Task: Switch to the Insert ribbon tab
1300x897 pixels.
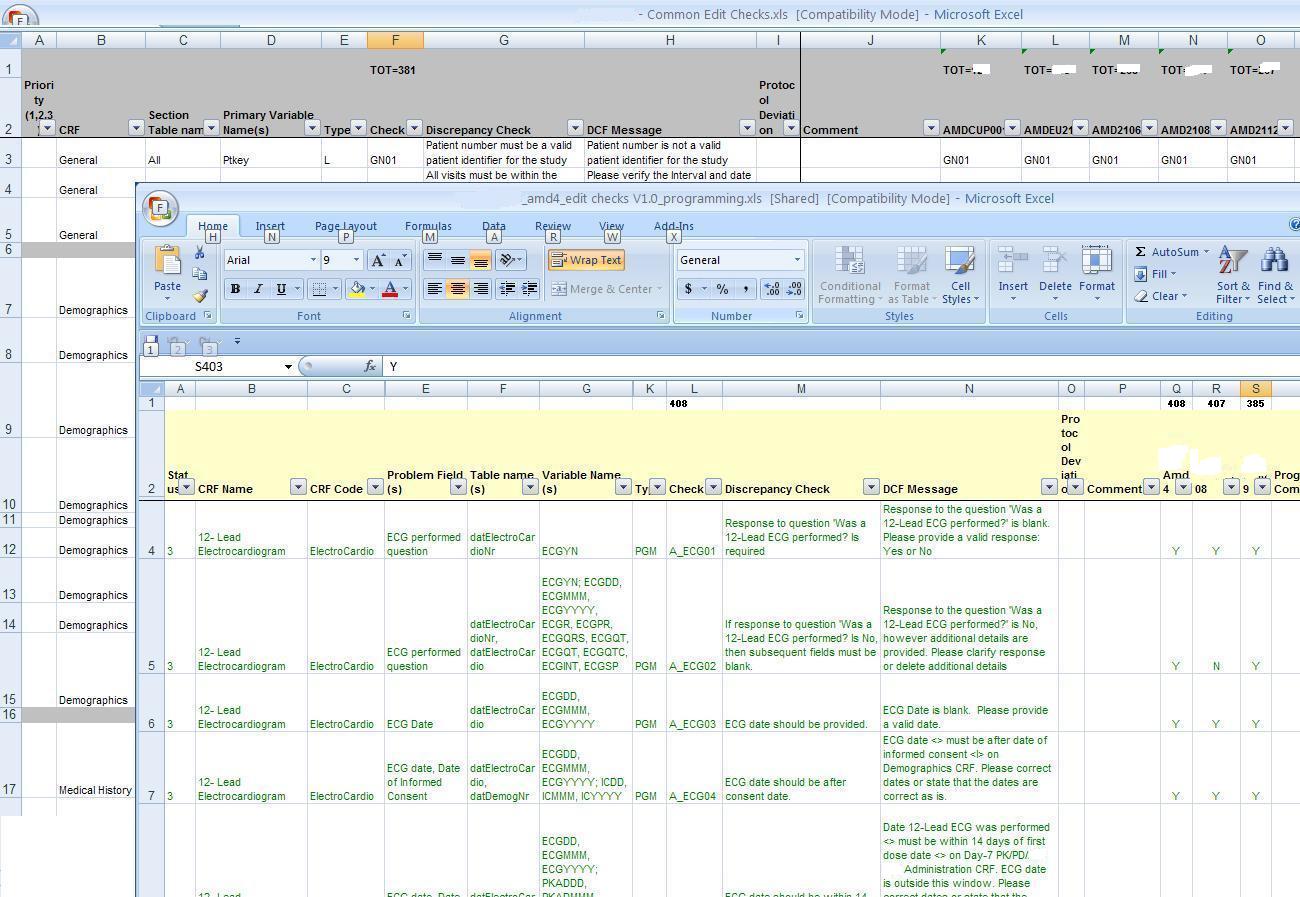Action: coord(270,226)
